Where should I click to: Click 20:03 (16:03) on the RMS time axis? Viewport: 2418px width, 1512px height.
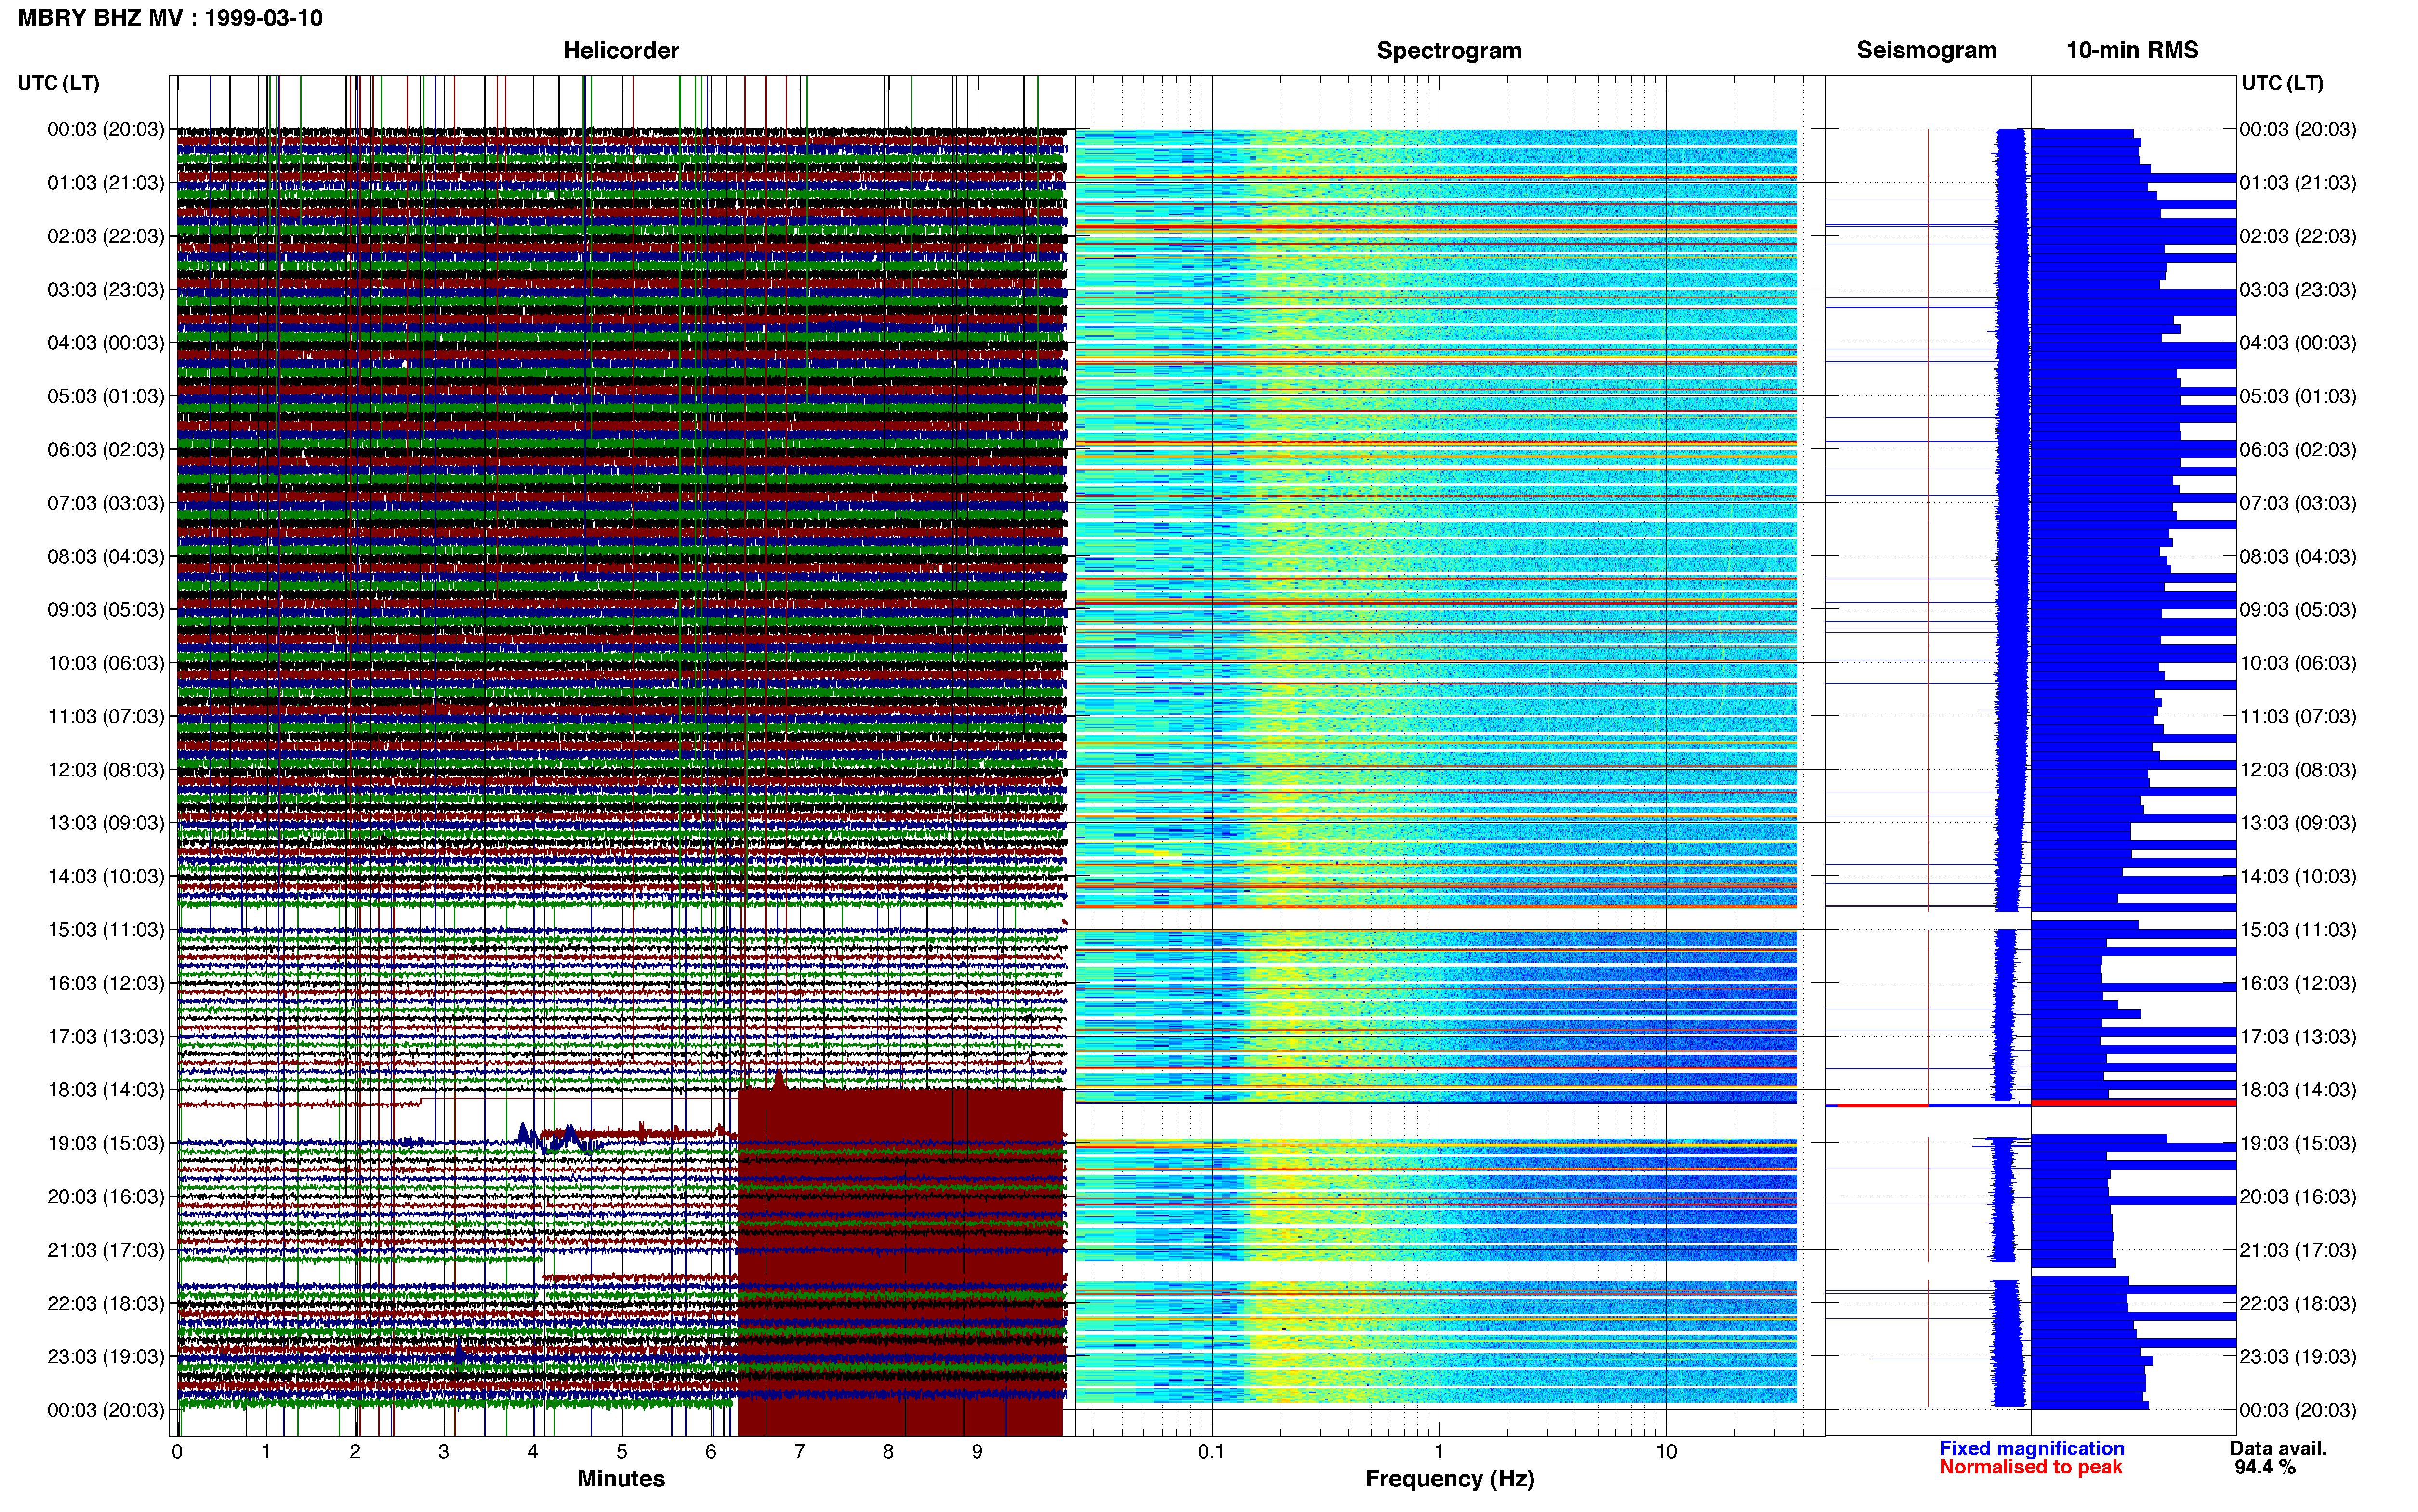[2298, 1196]
